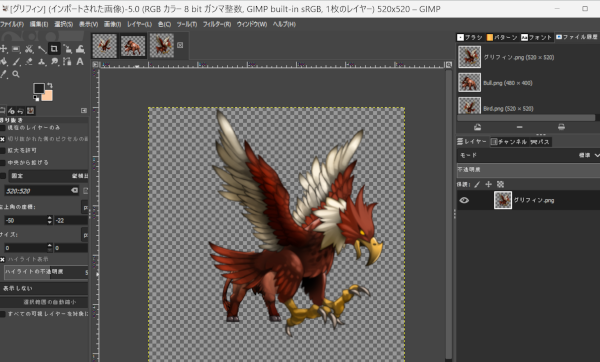Viewport: 600px width, 362px height.
Task: Toggle the 固定 checkbox
Action: click(3, 176)
